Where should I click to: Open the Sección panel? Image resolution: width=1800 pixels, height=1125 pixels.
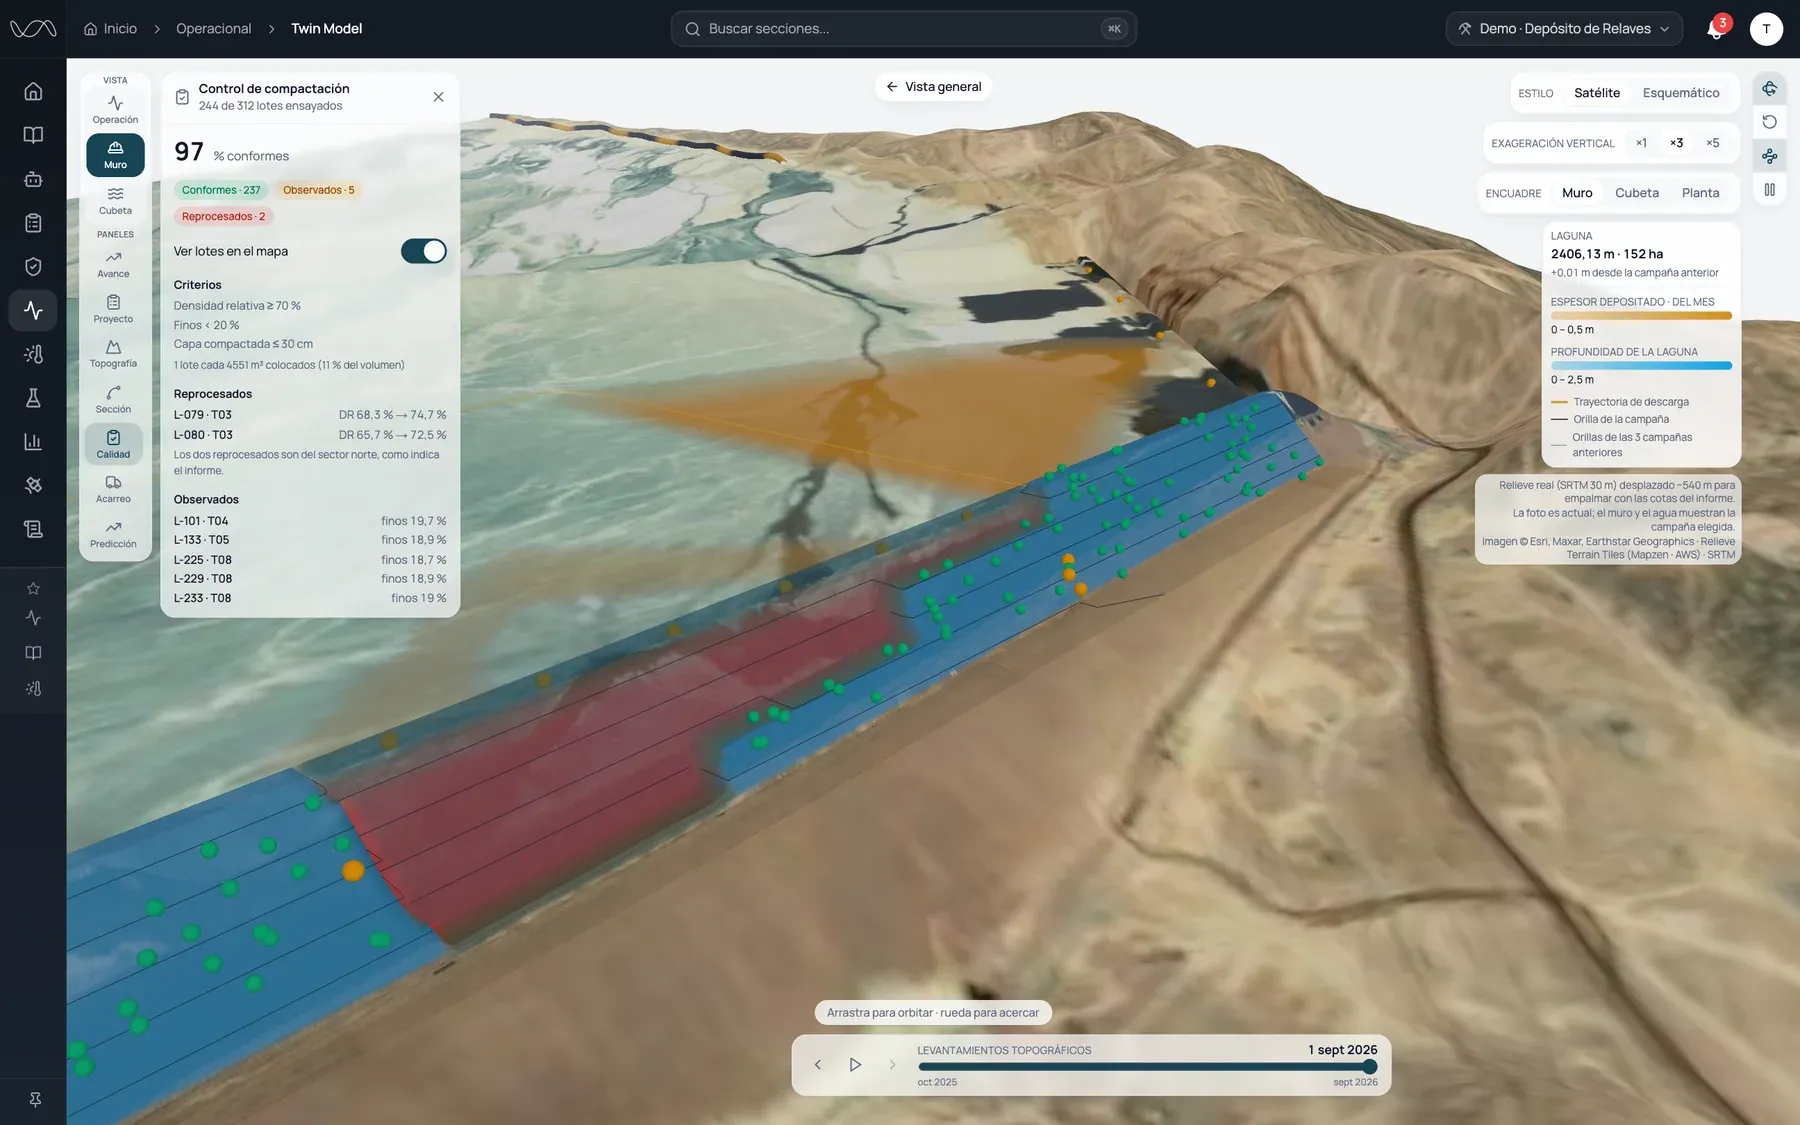click(113, 399)
